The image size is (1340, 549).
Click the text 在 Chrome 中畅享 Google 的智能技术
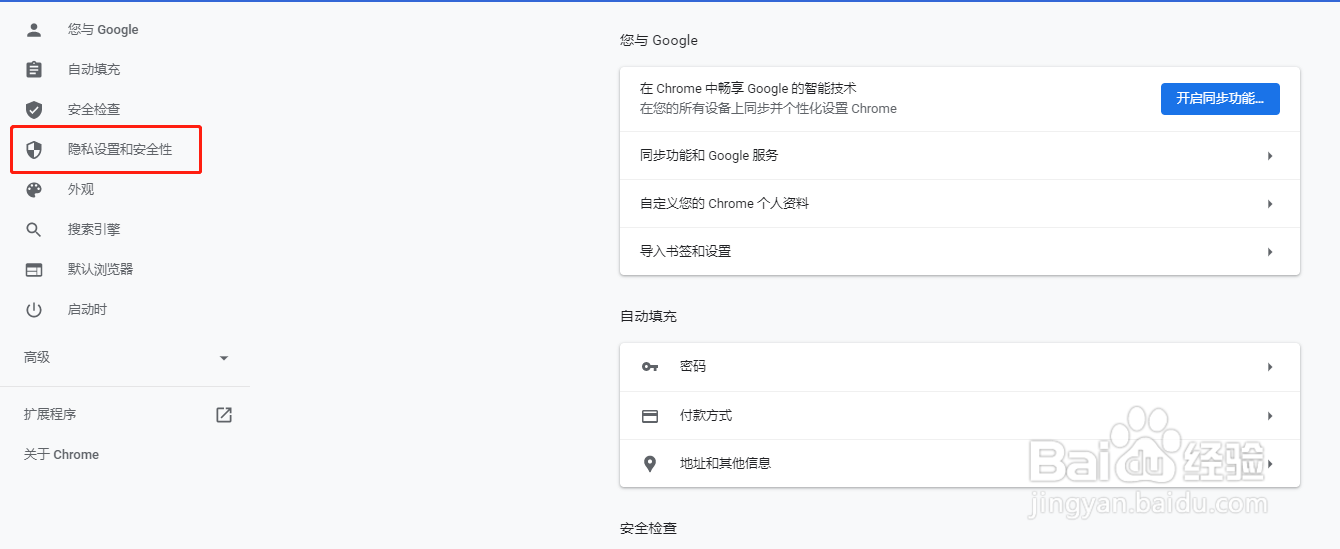pyautogui.click(x=748, y=89)
